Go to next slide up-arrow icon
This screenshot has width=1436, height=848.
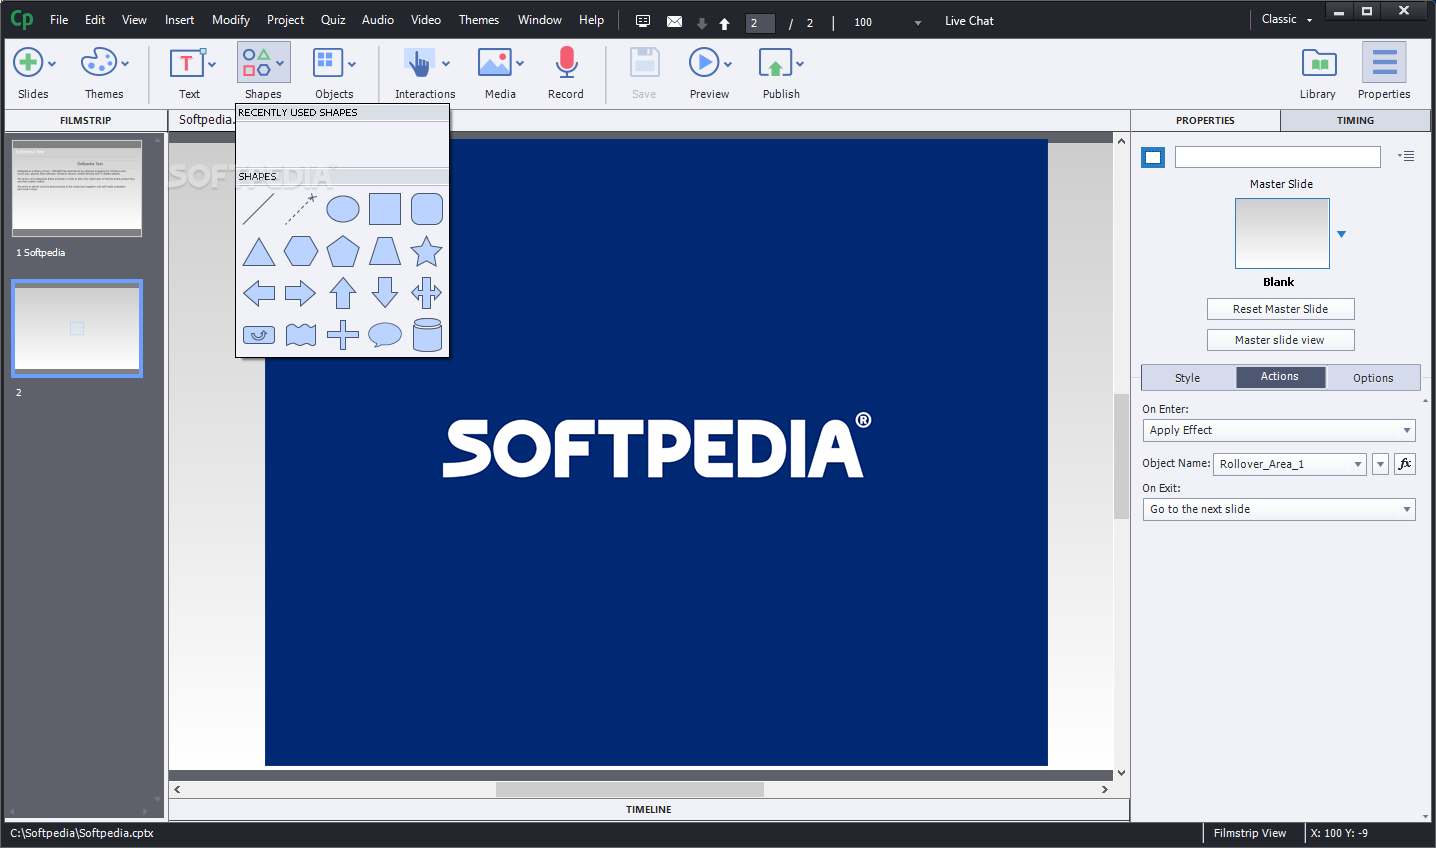tap(725, 23)
